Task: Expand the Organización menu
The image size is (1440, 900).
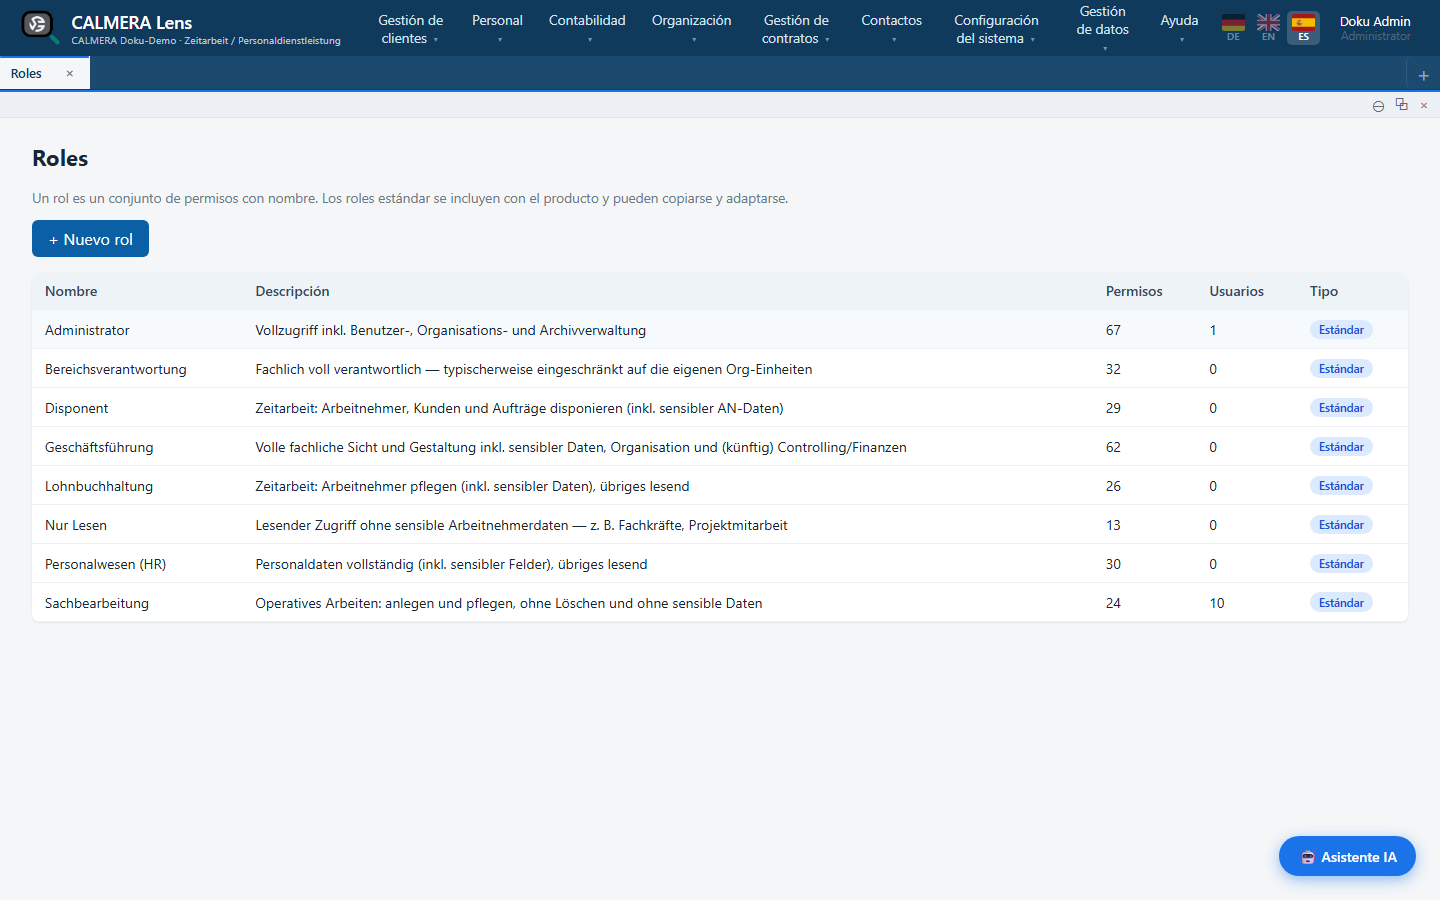Action: click(x=691, y=28)
